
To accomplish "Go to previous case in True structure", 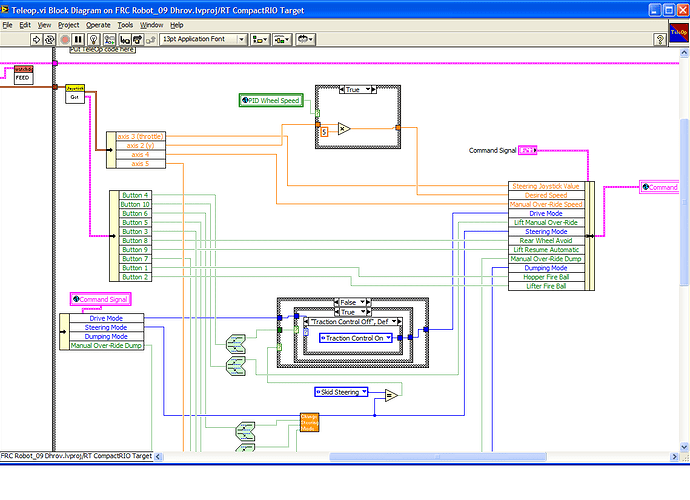I will click(x=342, y=89).
